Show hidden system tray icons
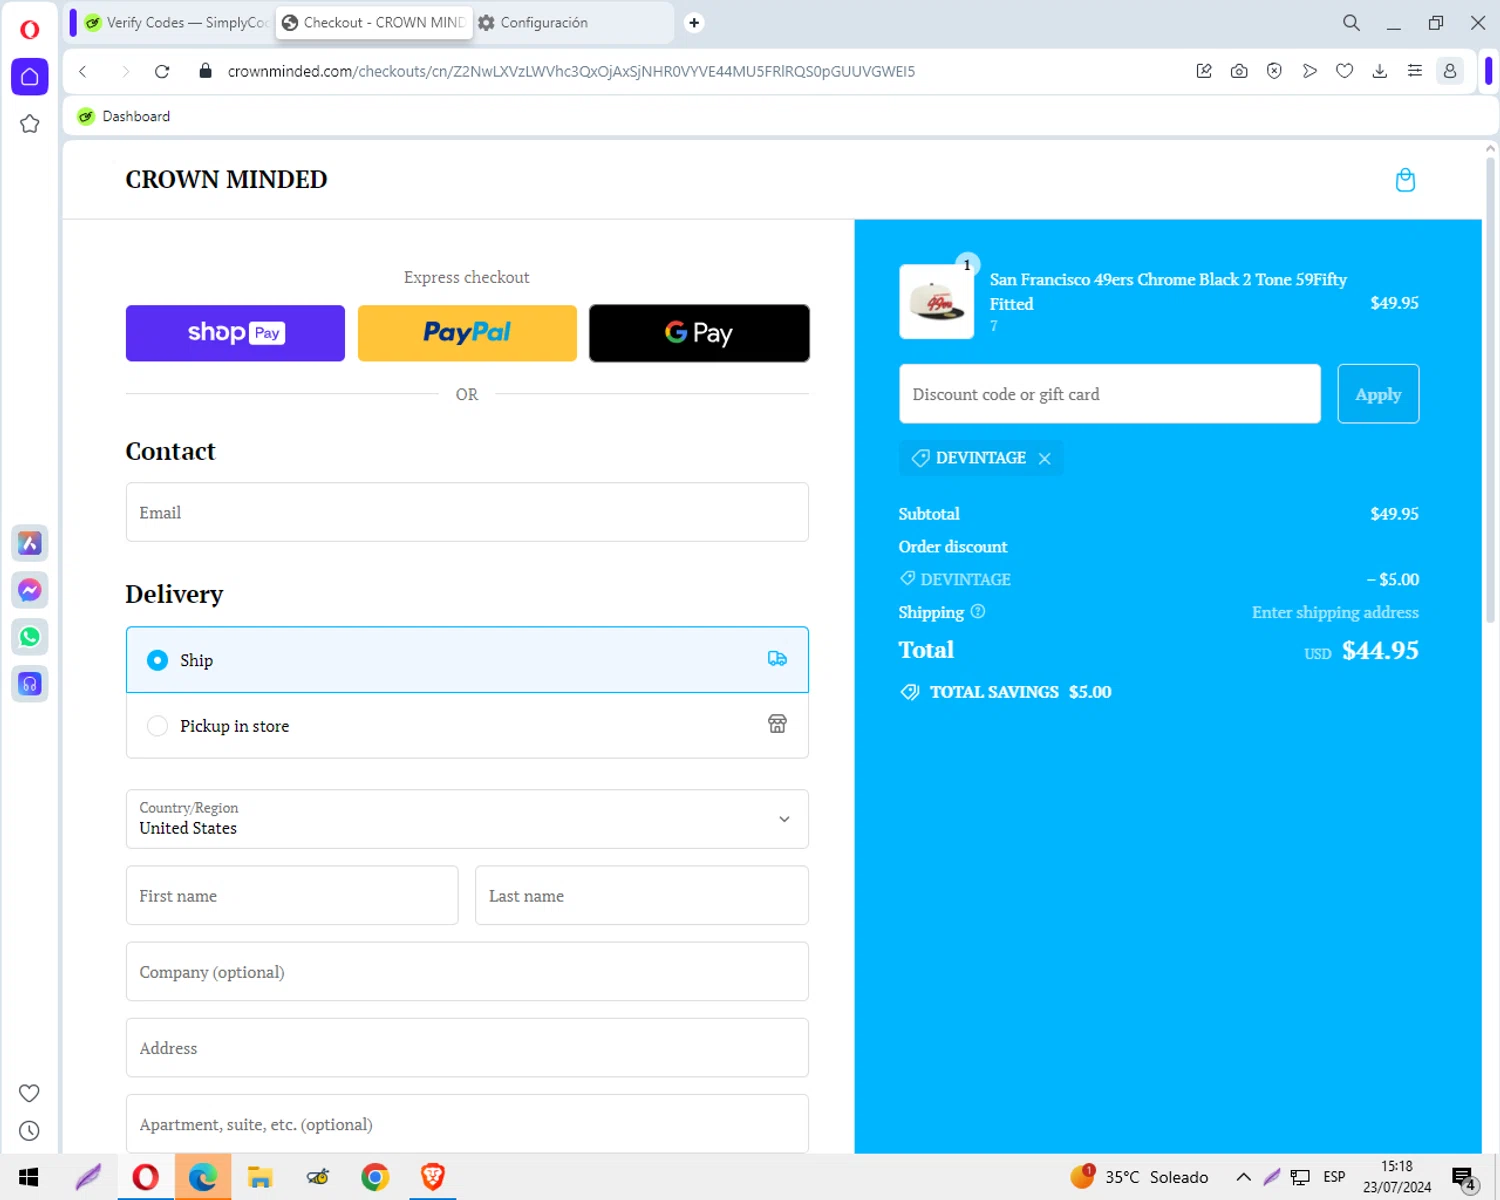1500x1200 pixels. [x=1243, y=1177]
